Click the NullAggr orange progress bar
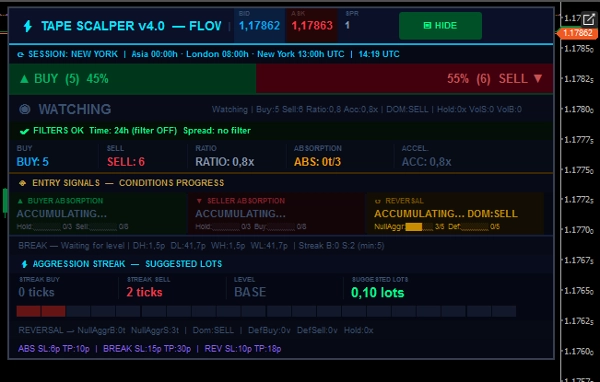 [x=419, y=227]
